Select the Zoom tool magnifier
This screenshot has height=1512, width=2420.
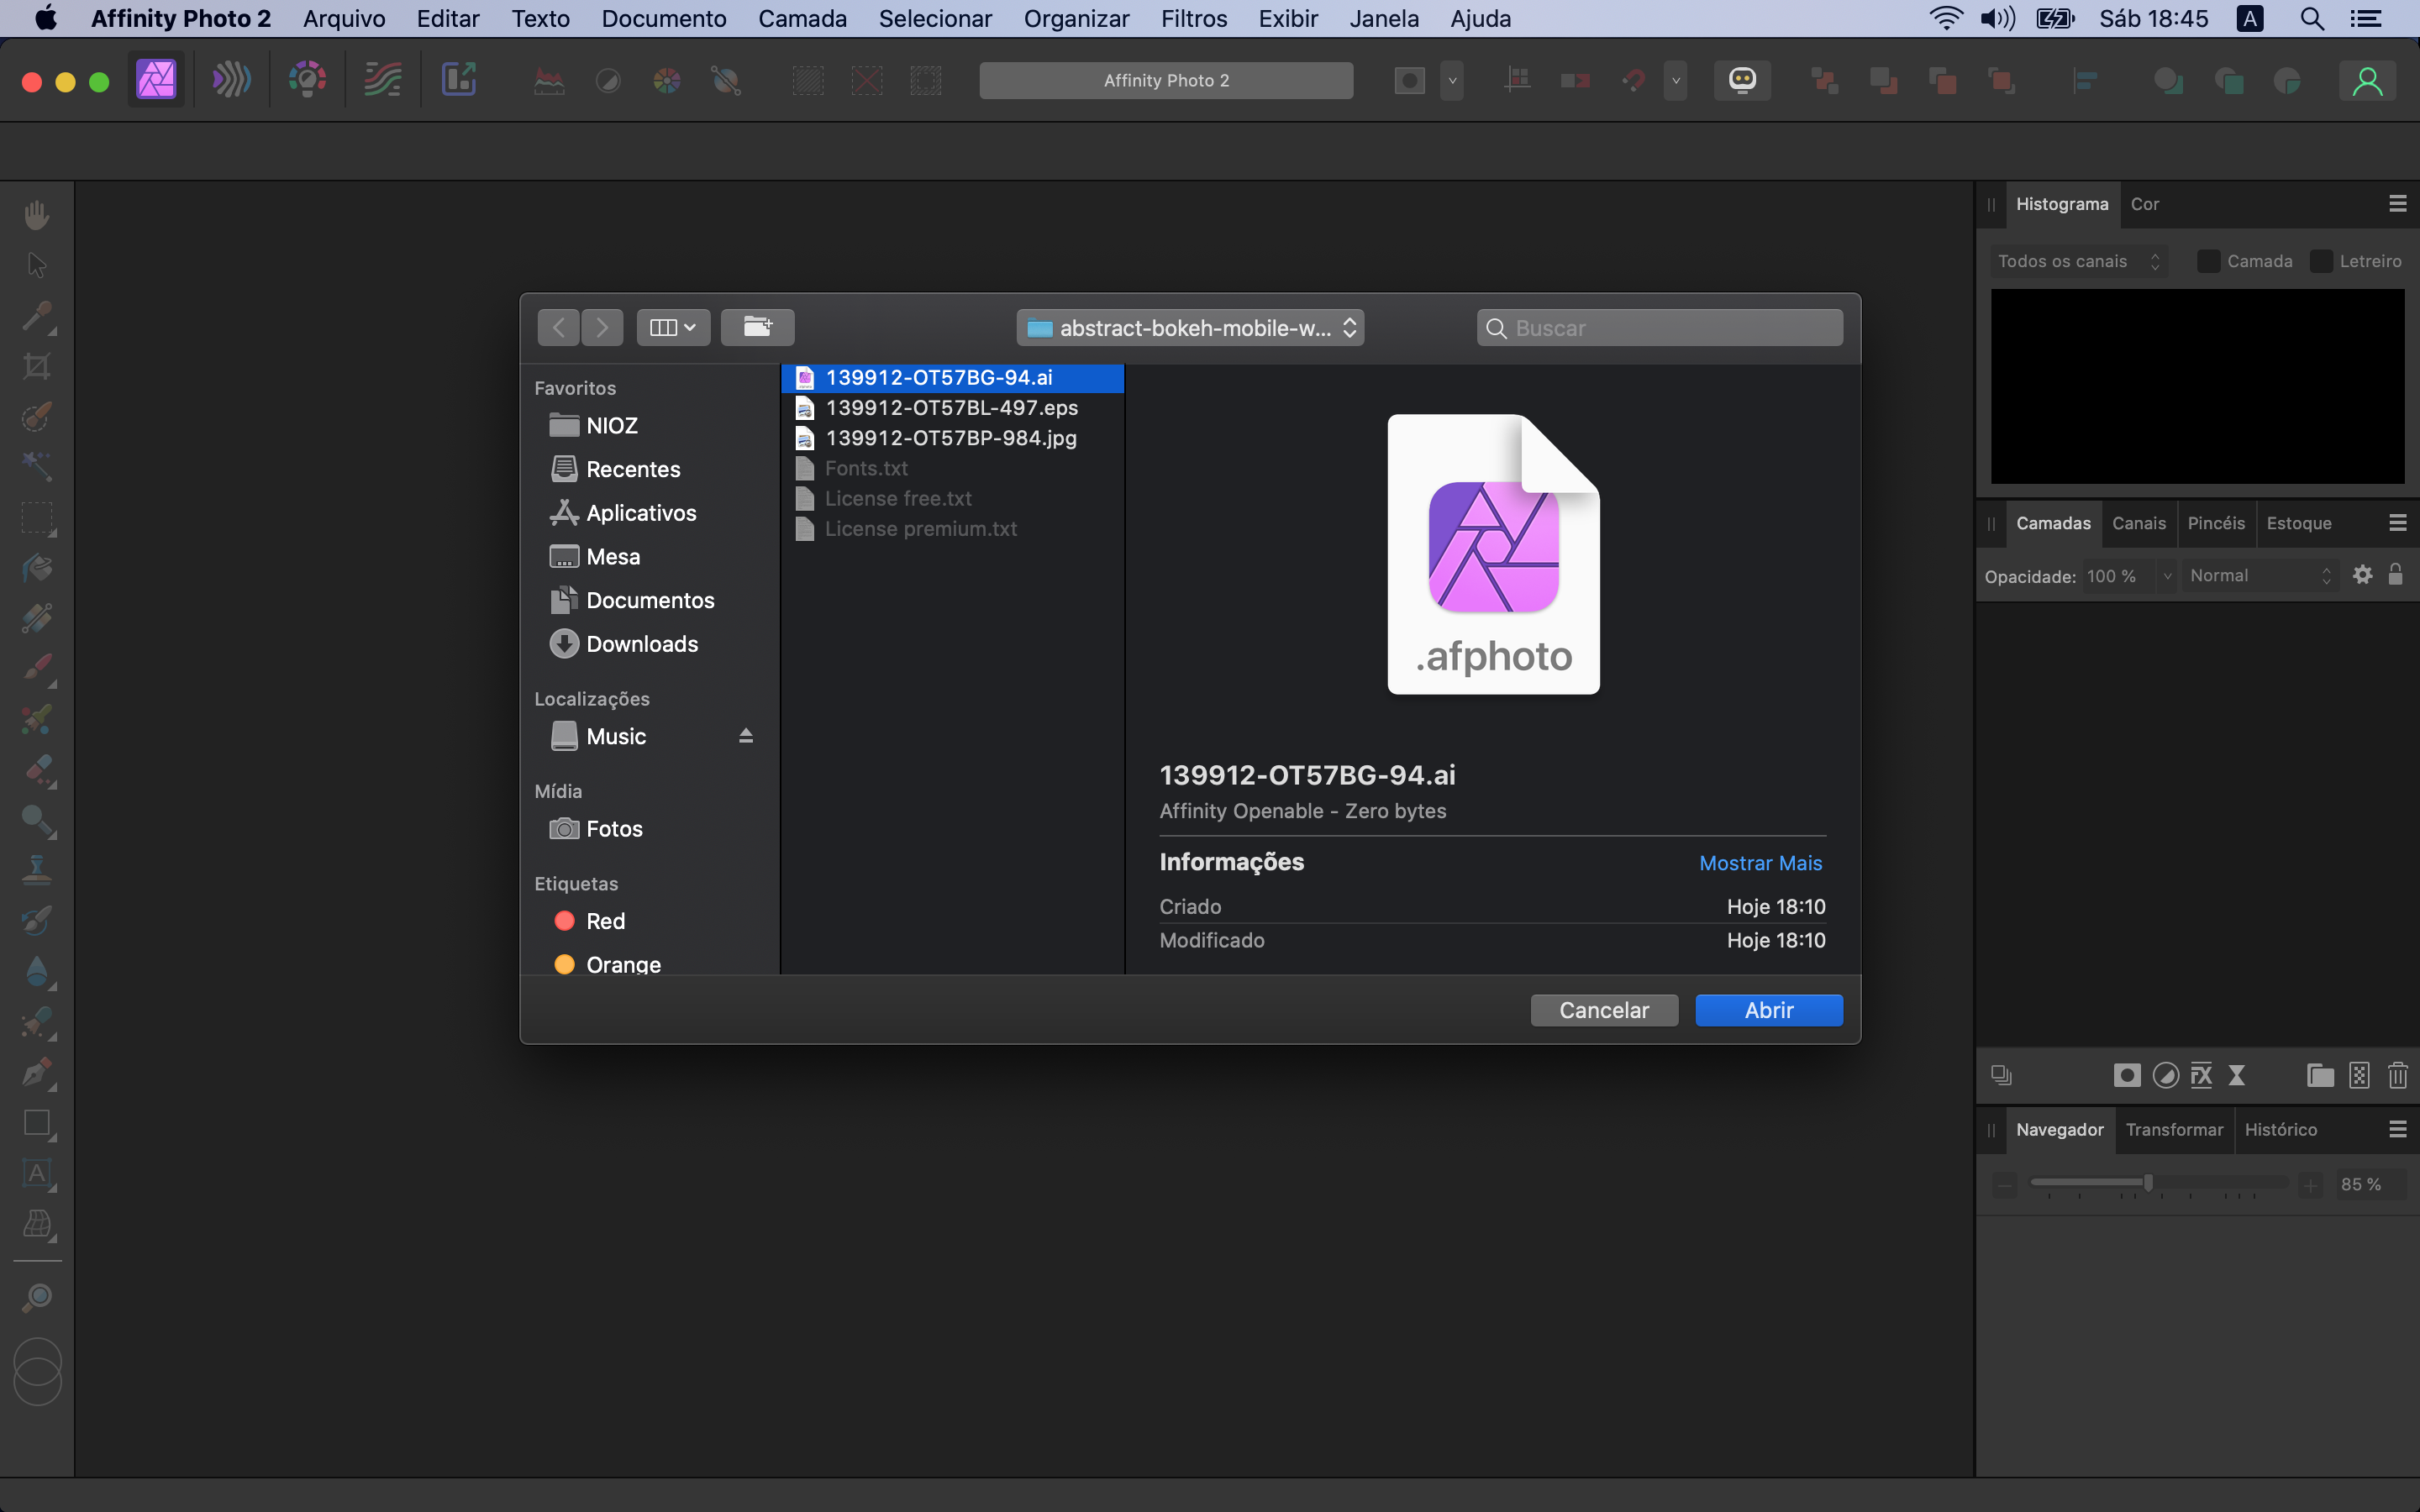click(37, 1297)
